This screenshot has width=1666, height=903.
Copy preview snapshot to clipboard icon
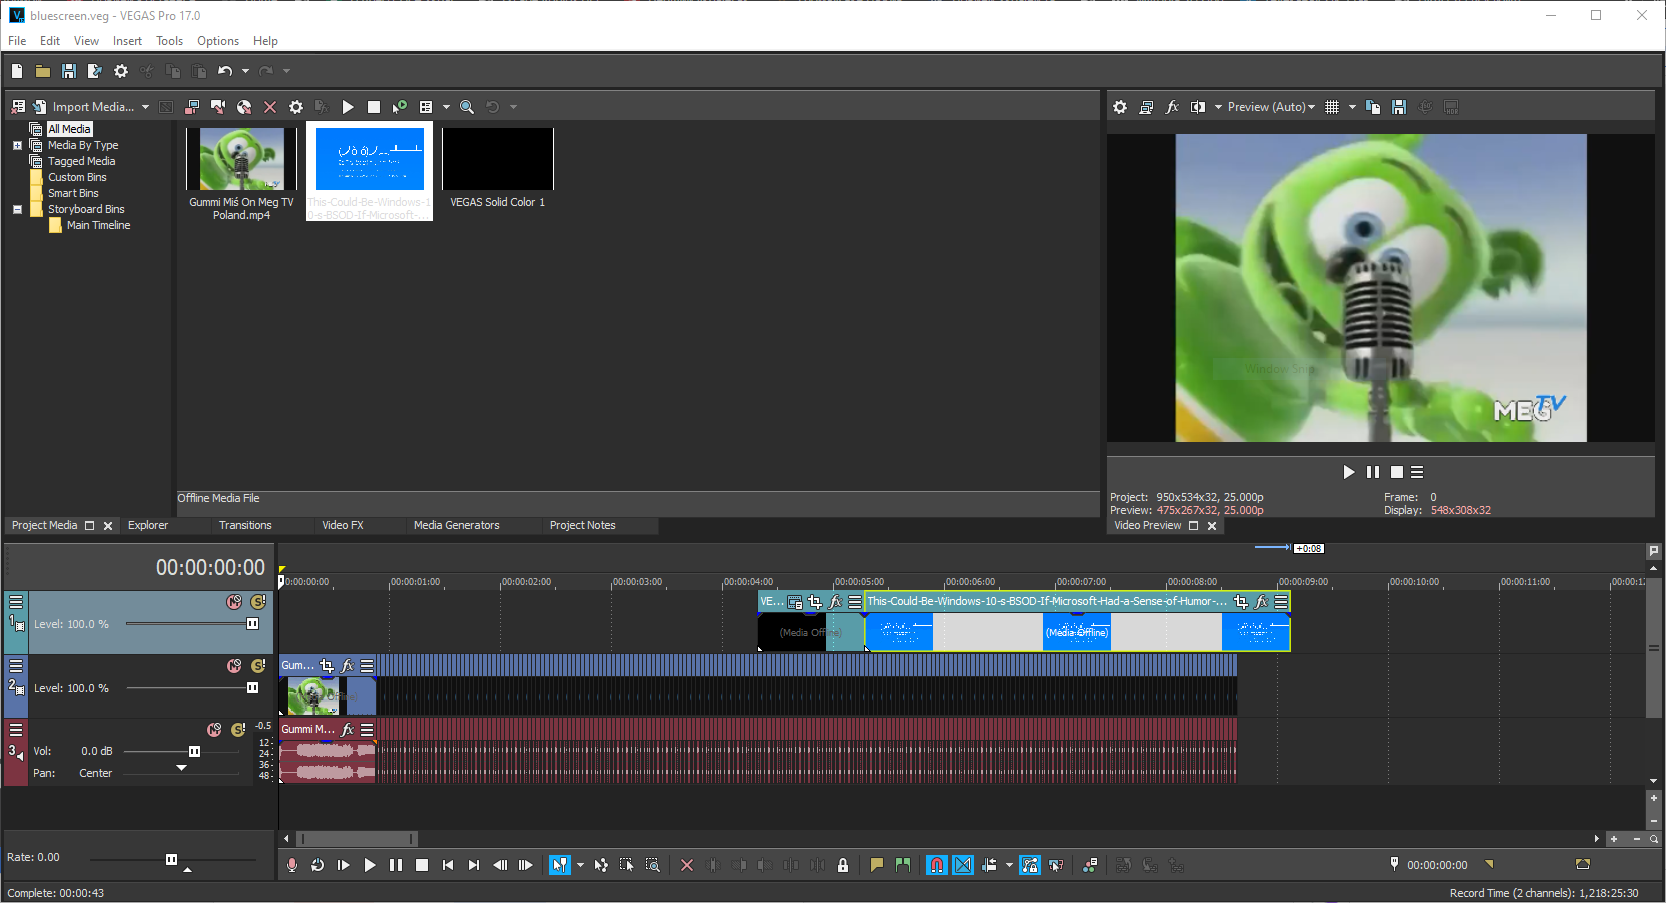click(1373, 107)
